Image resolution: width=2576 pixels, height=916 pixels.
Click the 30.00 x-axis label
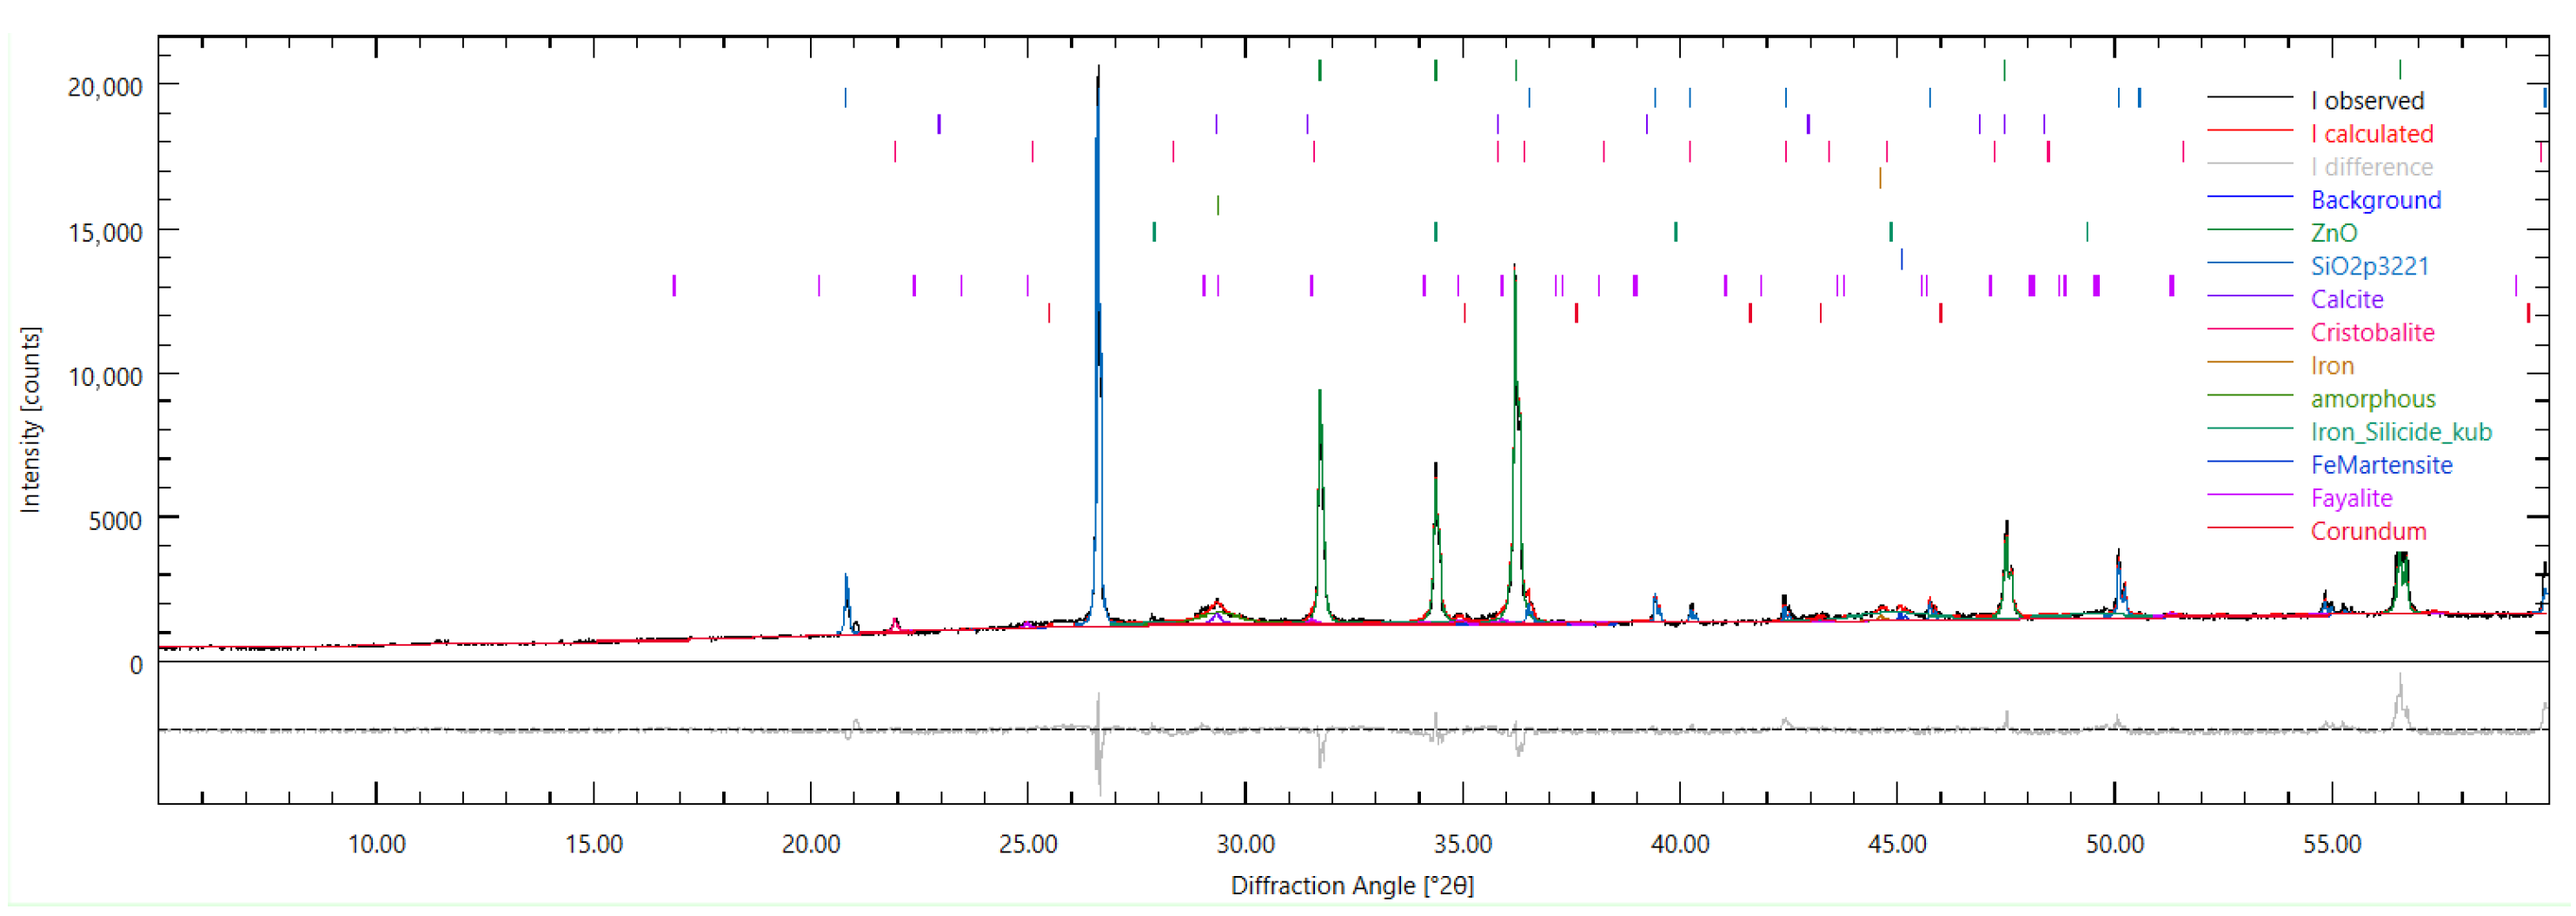point(1246,844)
